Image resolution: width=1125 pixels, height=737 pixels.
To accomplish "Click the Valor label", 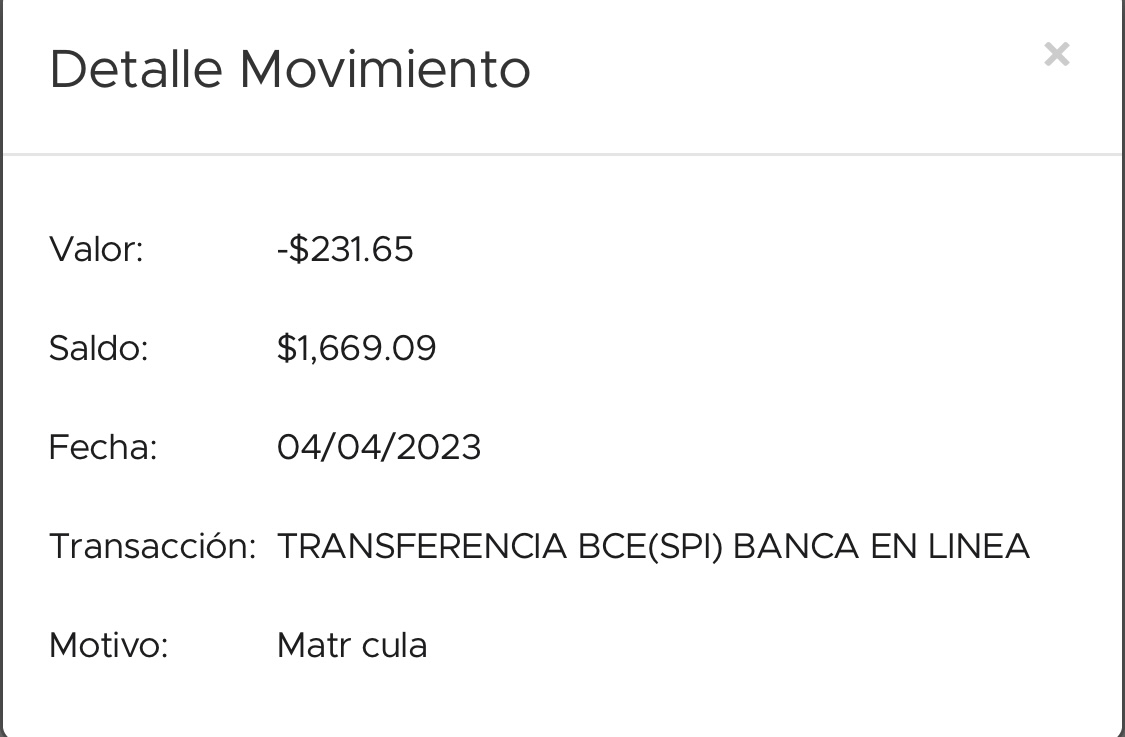I will coord(96,249).
